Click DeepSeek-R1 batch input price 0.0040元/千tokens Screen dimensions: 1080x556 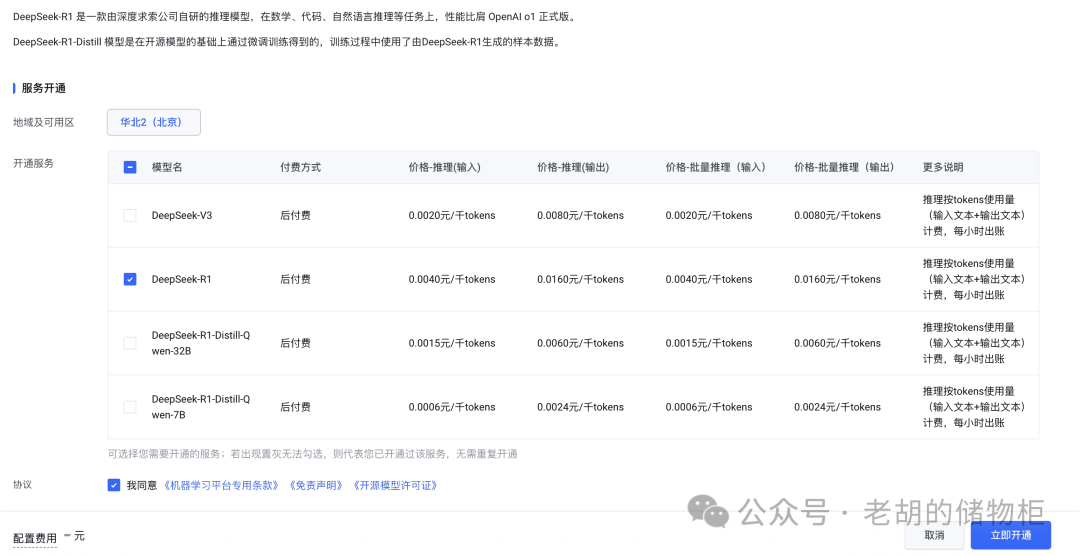click(x=709, y=279)
